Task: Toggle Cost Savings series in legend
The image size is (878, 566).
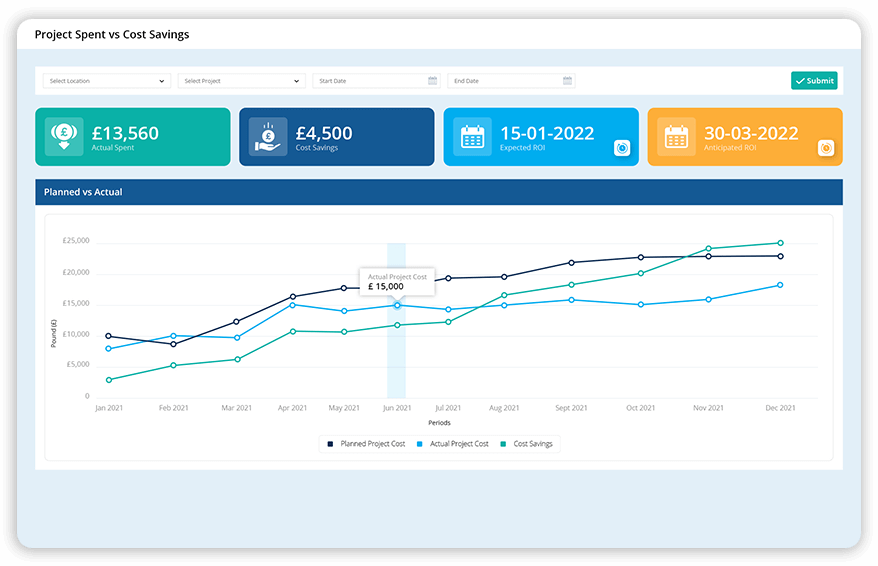Action: [526, 444]
